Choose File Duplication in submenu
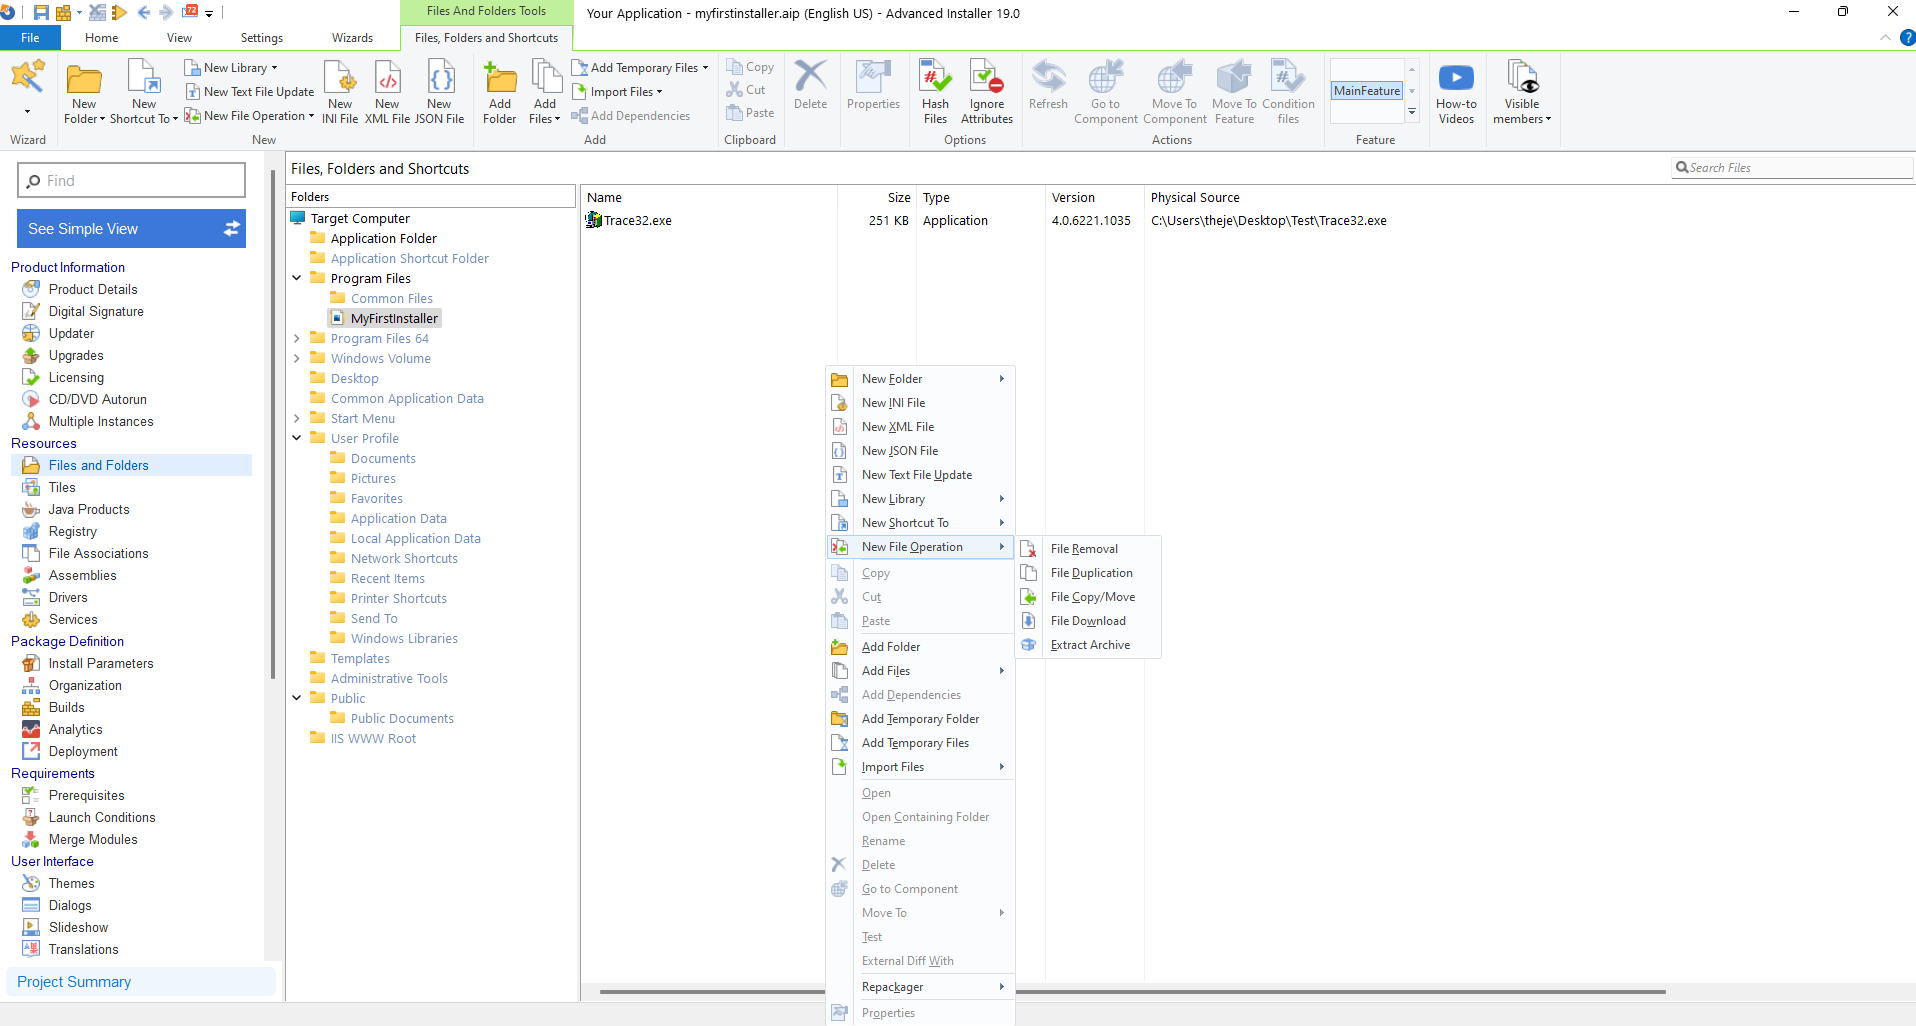The height and width of the screenshot is (1026, 1916). tap(1090, 573)
